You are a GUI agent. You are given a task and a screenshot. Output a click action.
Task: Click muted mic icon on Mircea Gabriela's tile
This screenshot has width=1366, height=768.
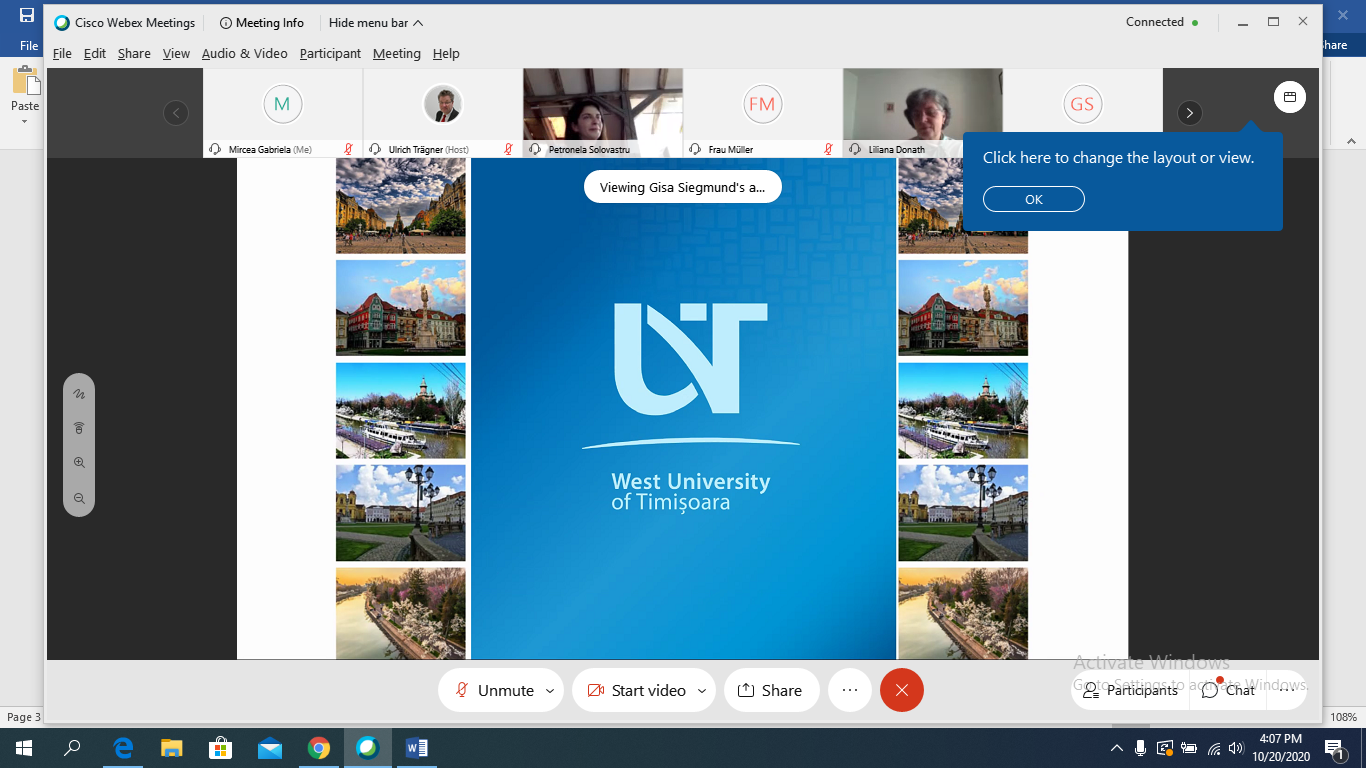click(x=348, y=149)
